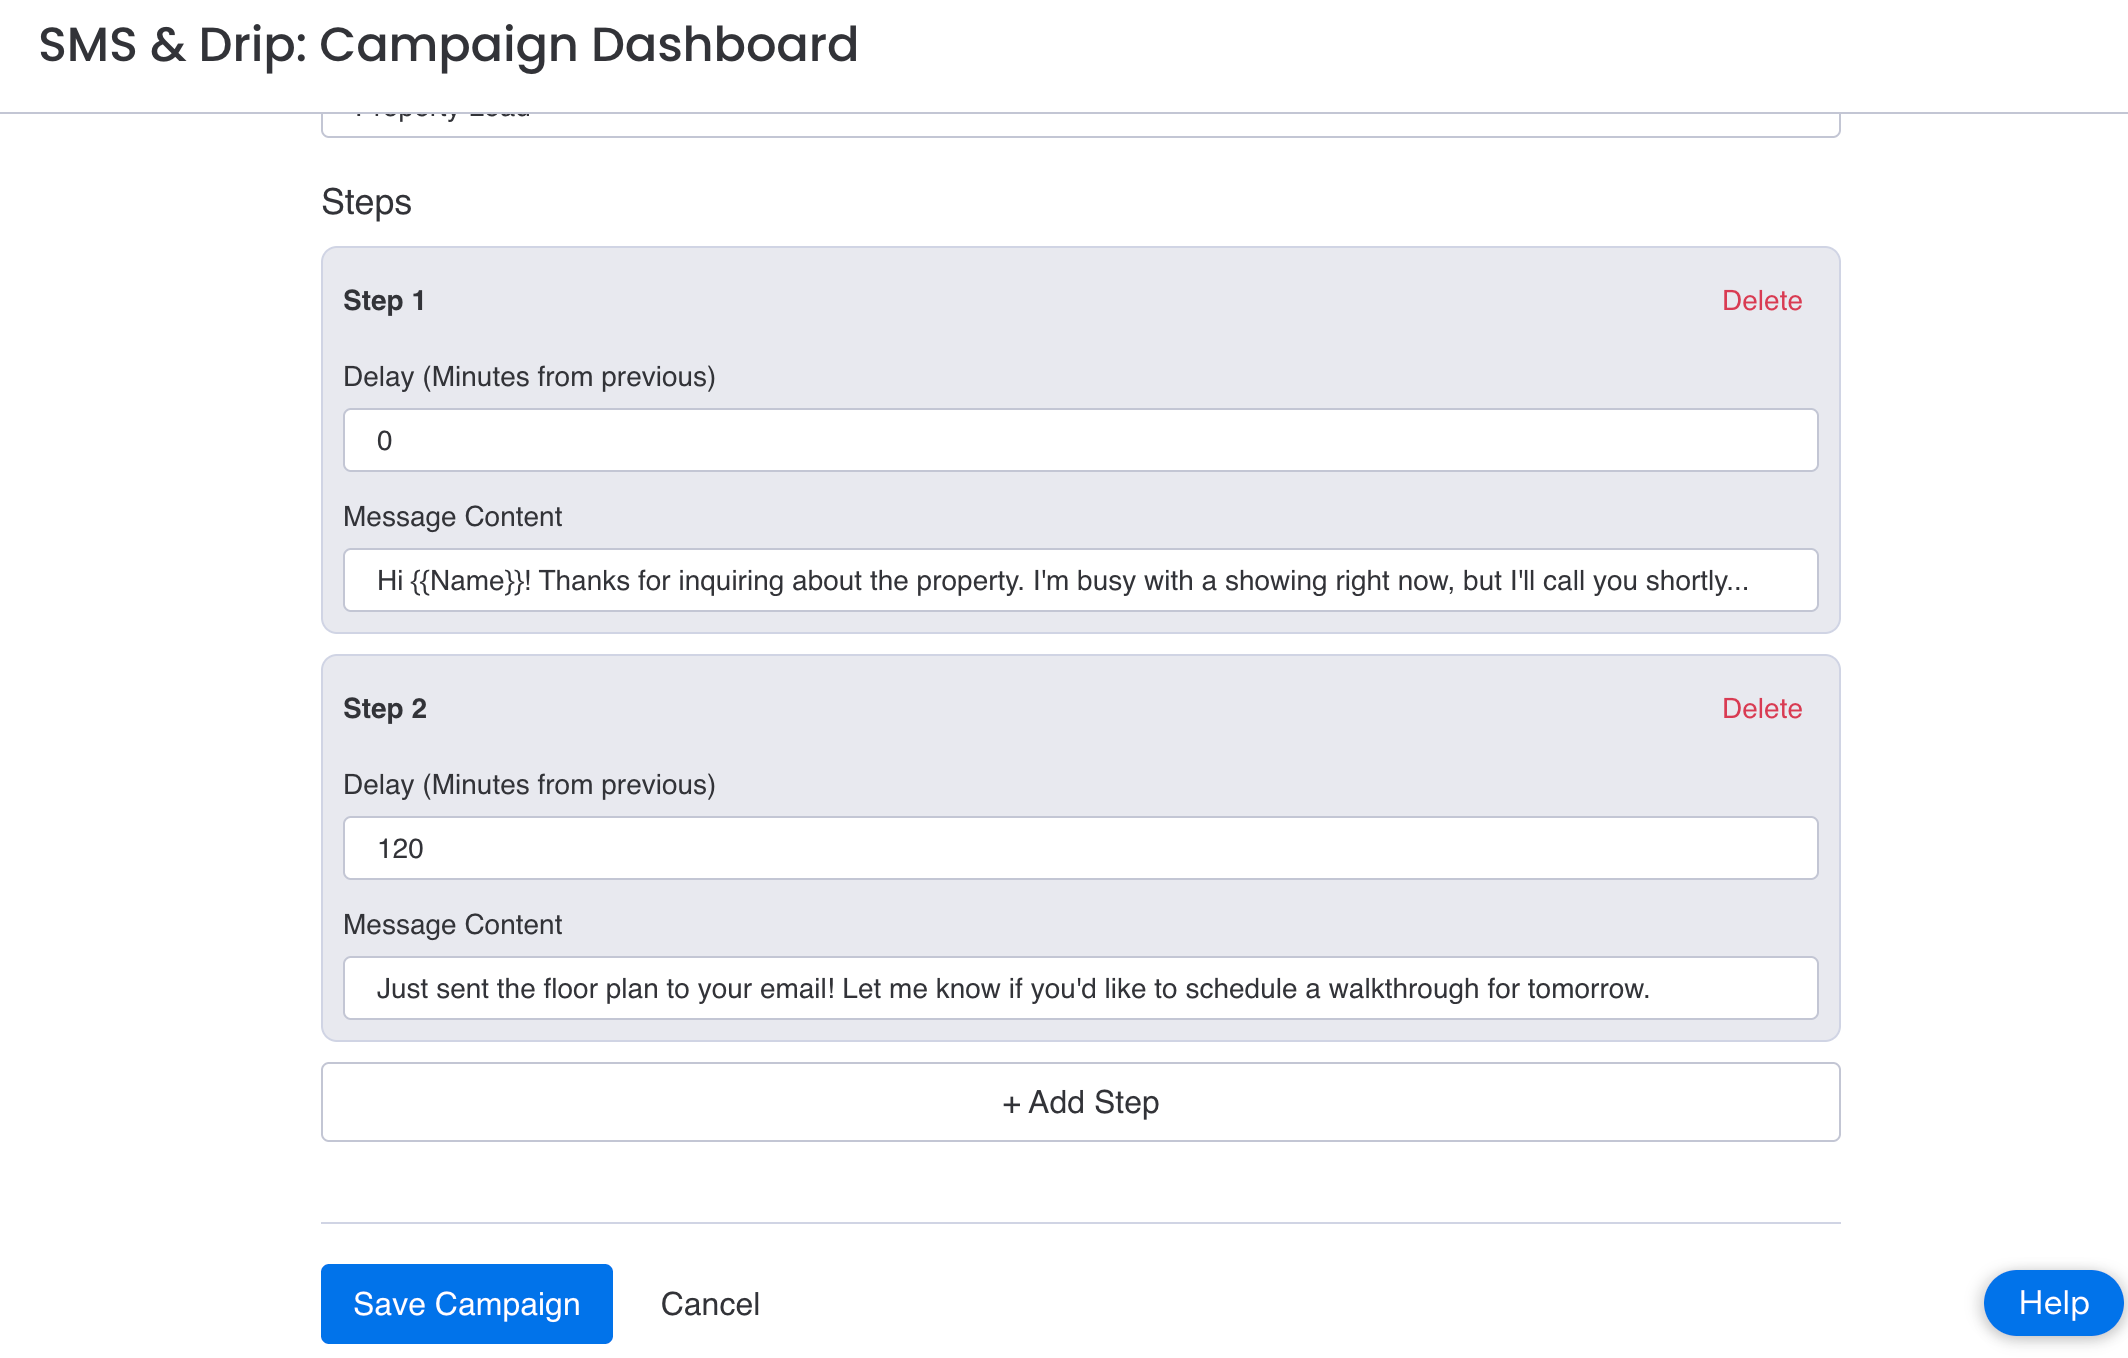Add a new step to the campaign

pos(1080,1102)
